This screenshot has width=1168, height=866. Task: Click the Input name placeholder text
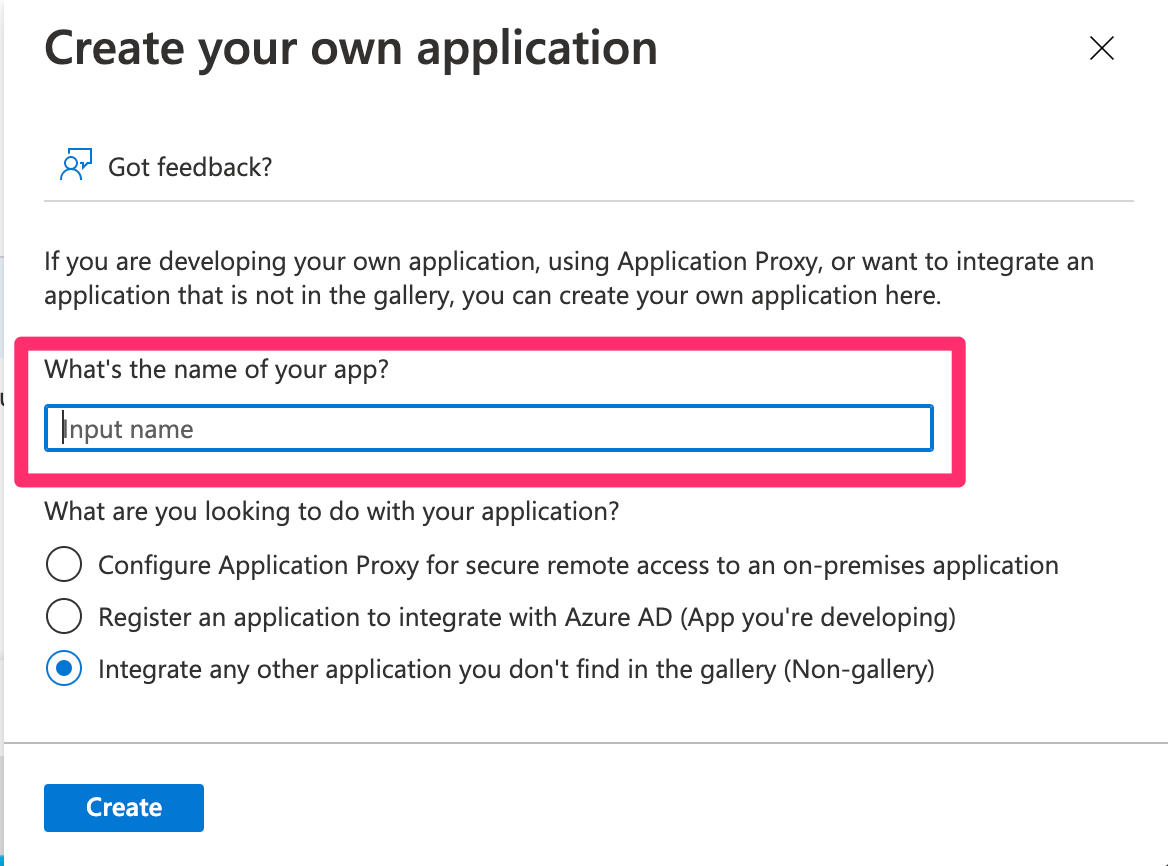(128, 429)
